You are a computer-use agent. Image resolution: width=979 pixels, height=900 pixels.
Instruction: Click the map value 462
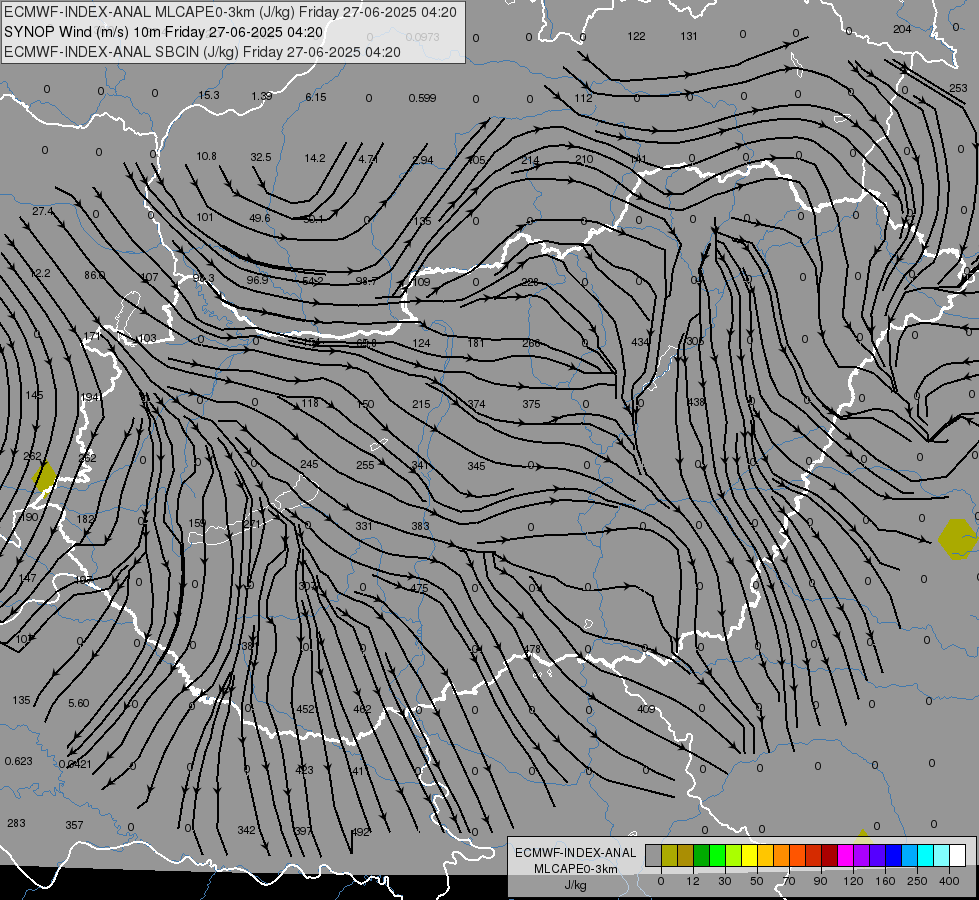[x=362, y=709]
